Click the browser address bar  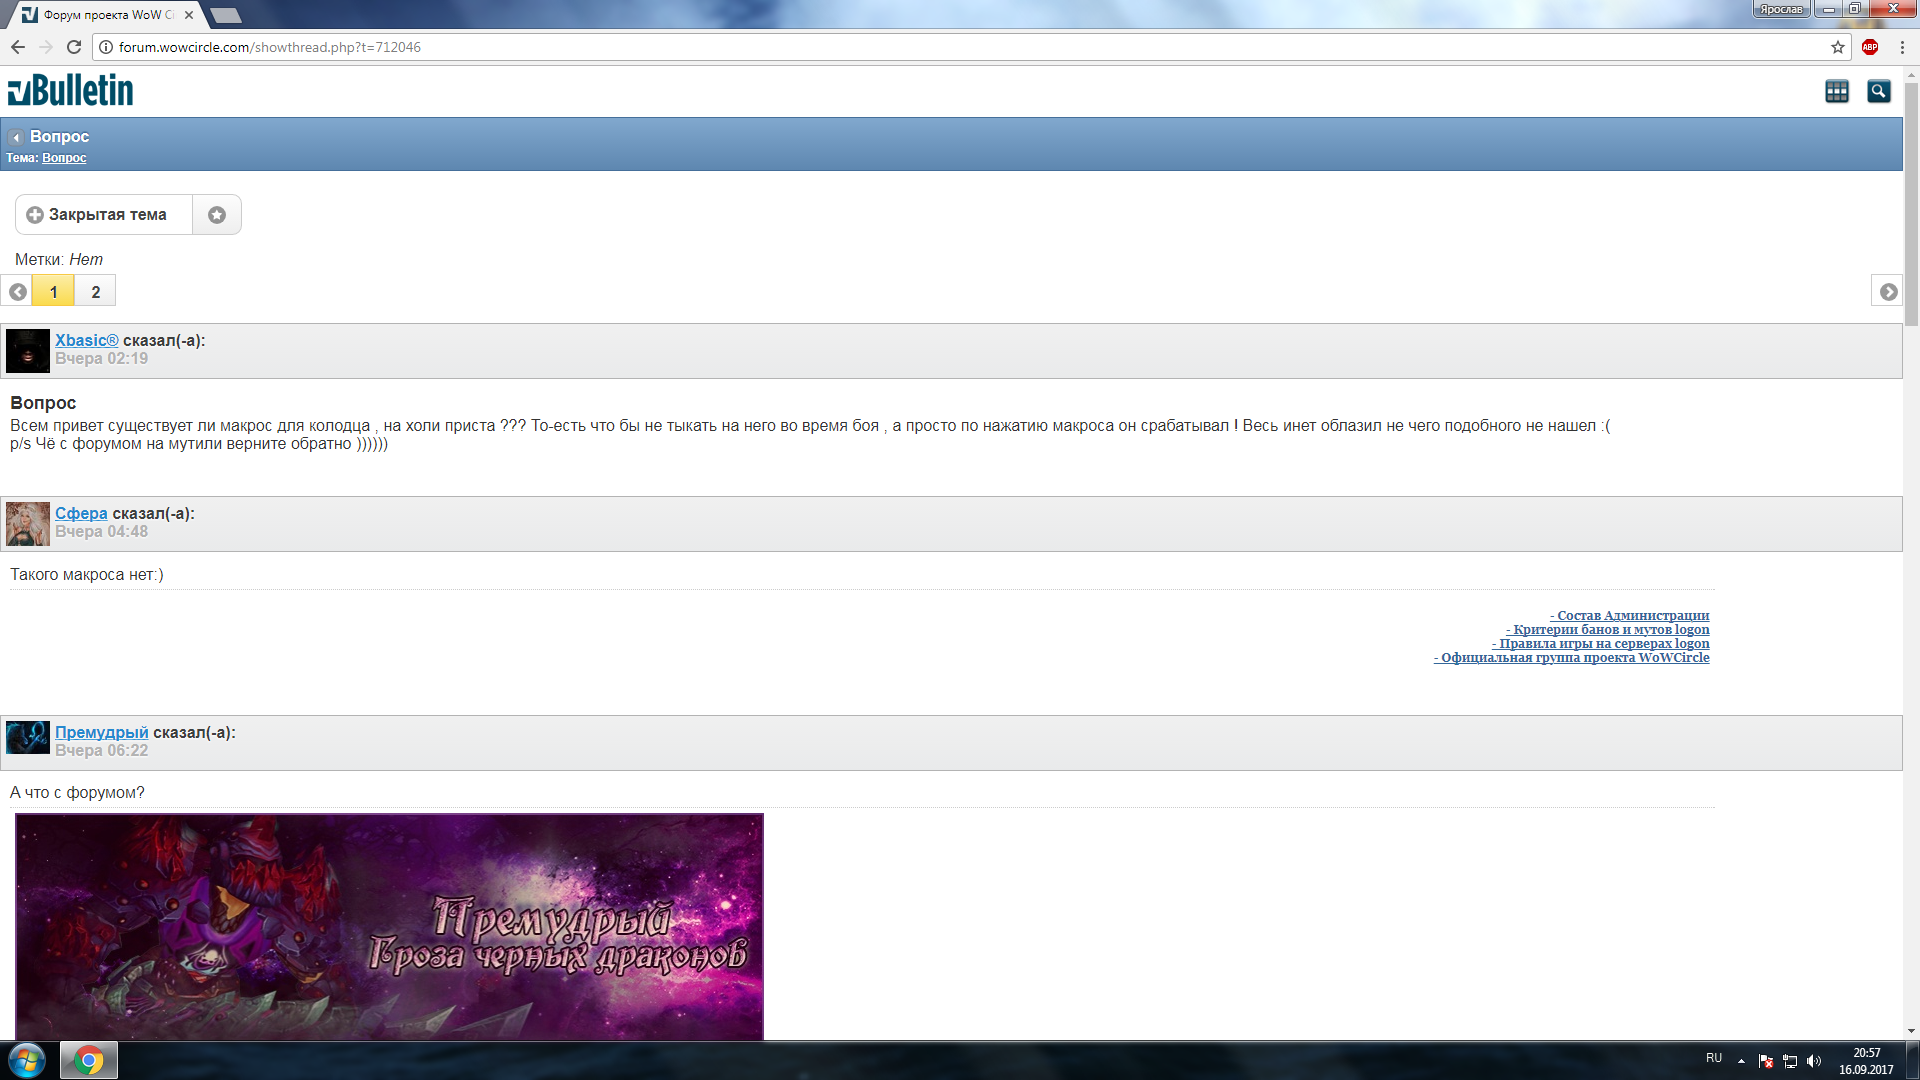(x=900, y=47)
